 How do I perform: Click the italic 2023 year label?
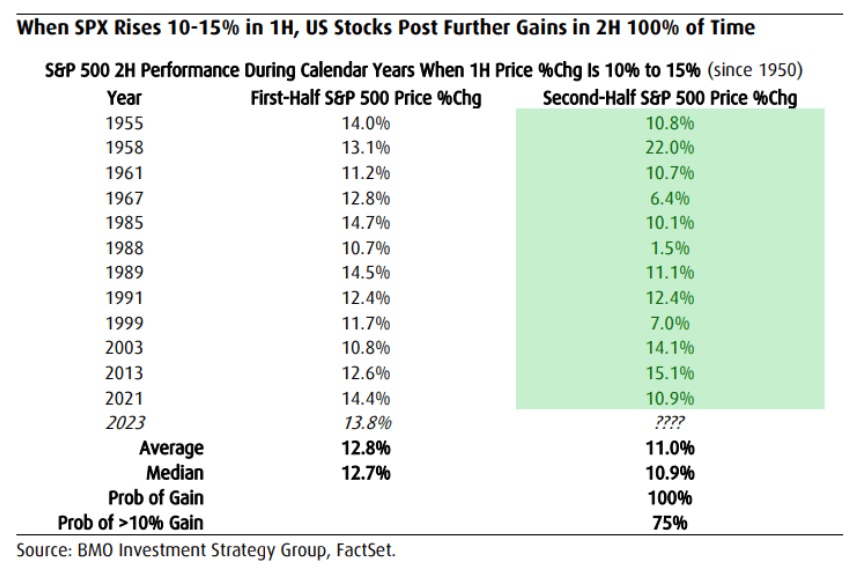[123, 423]
